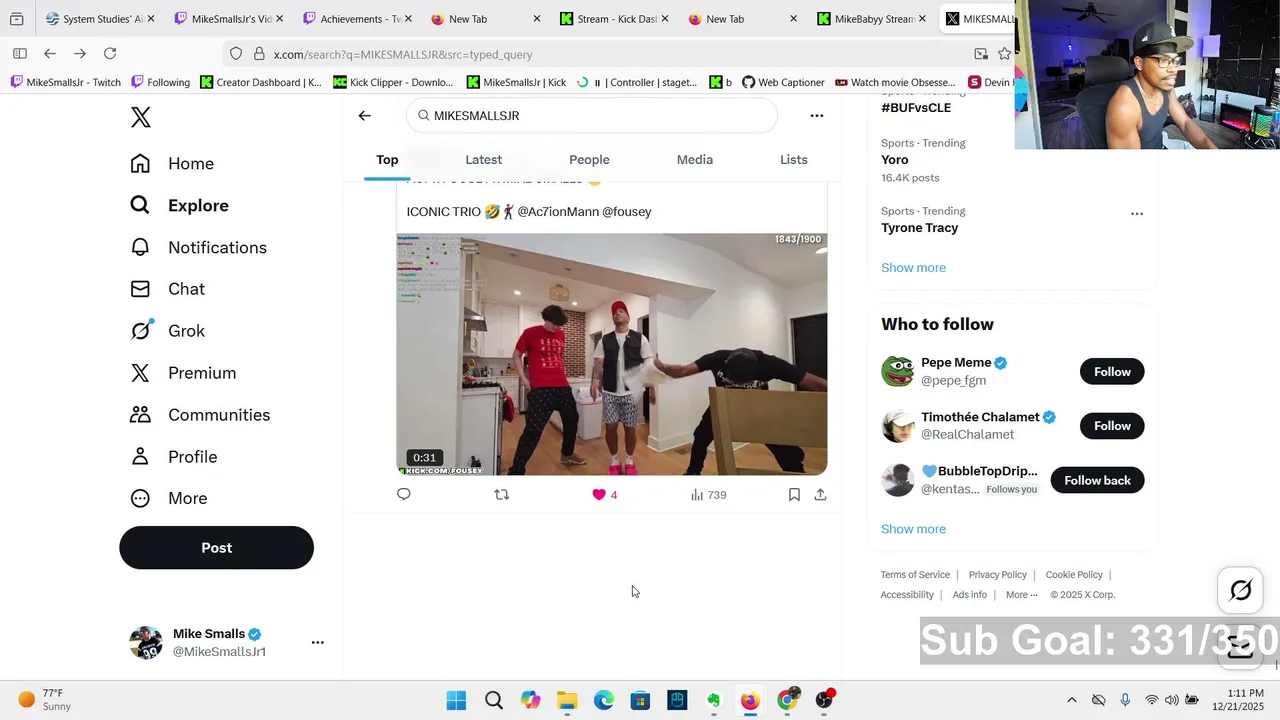Open OBS Studio from taskbar
Viewport: 1280px width, 720px height.
(824, 700)
